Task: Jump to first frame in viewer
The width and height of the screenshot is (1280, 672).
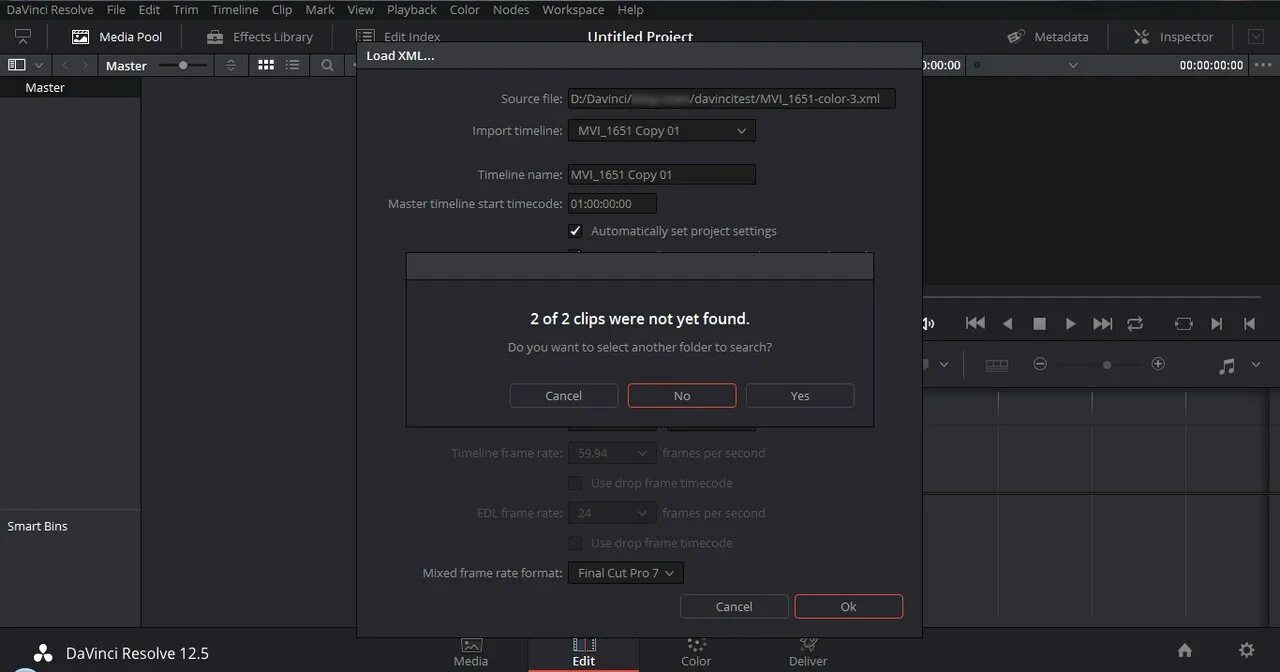Action: [975, 323]
